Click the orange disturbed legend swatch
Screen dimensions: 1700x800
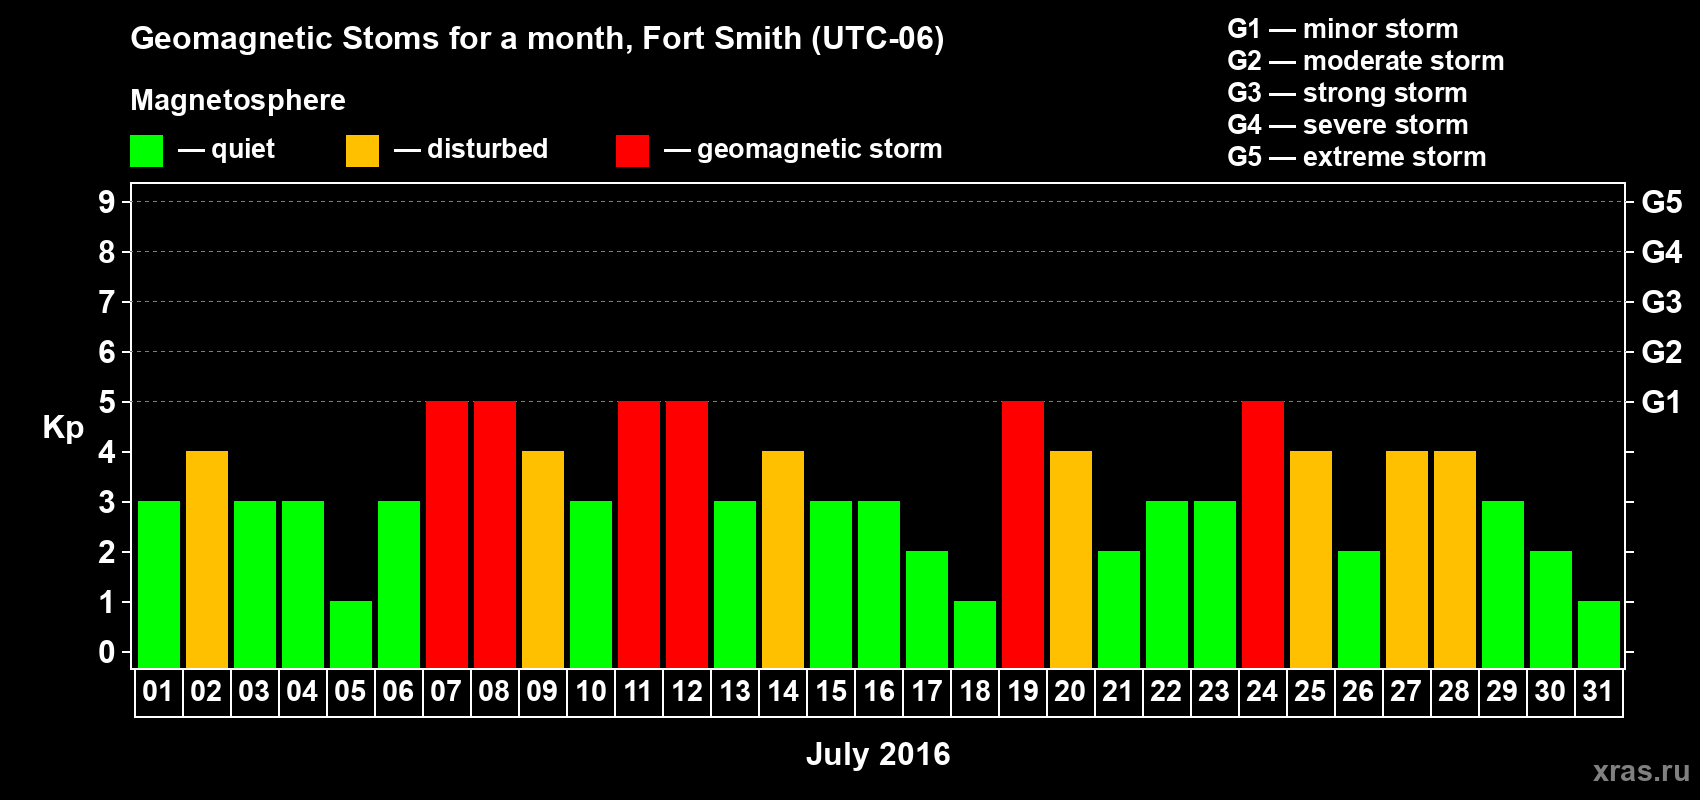[362, 151]
